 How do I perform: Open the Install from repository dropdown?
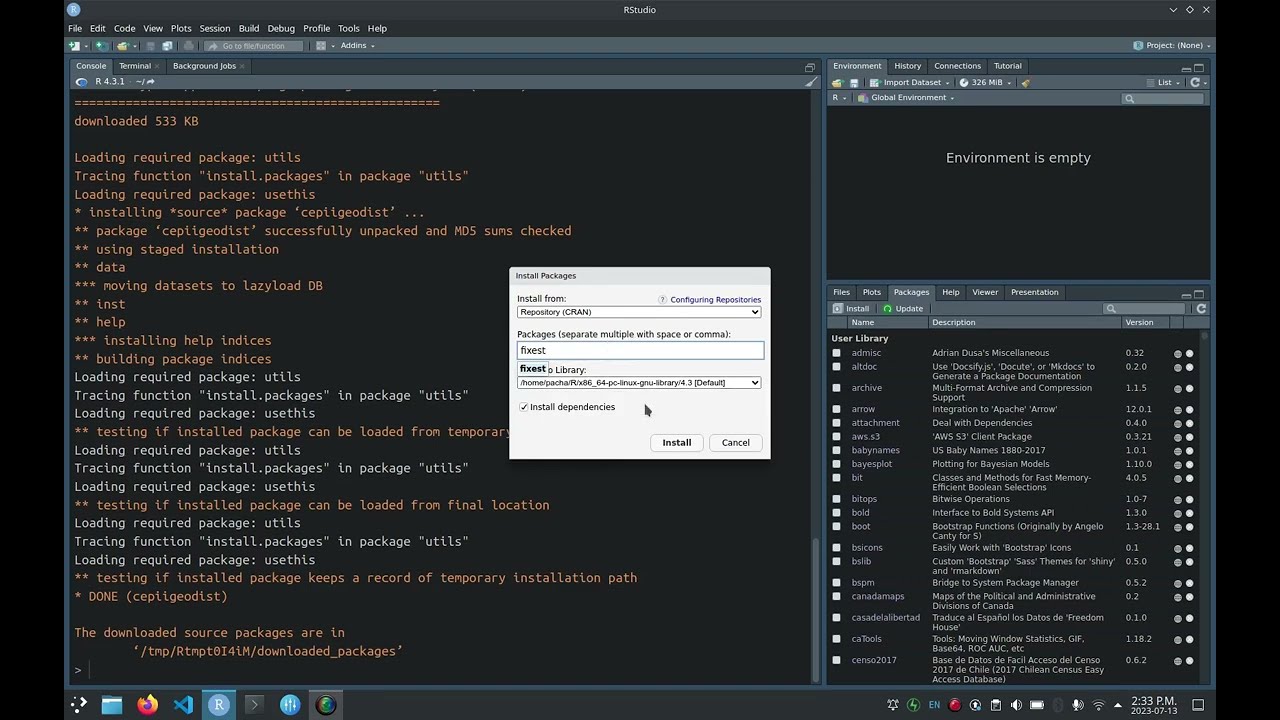pyautogui.click(x=639, y=312)
